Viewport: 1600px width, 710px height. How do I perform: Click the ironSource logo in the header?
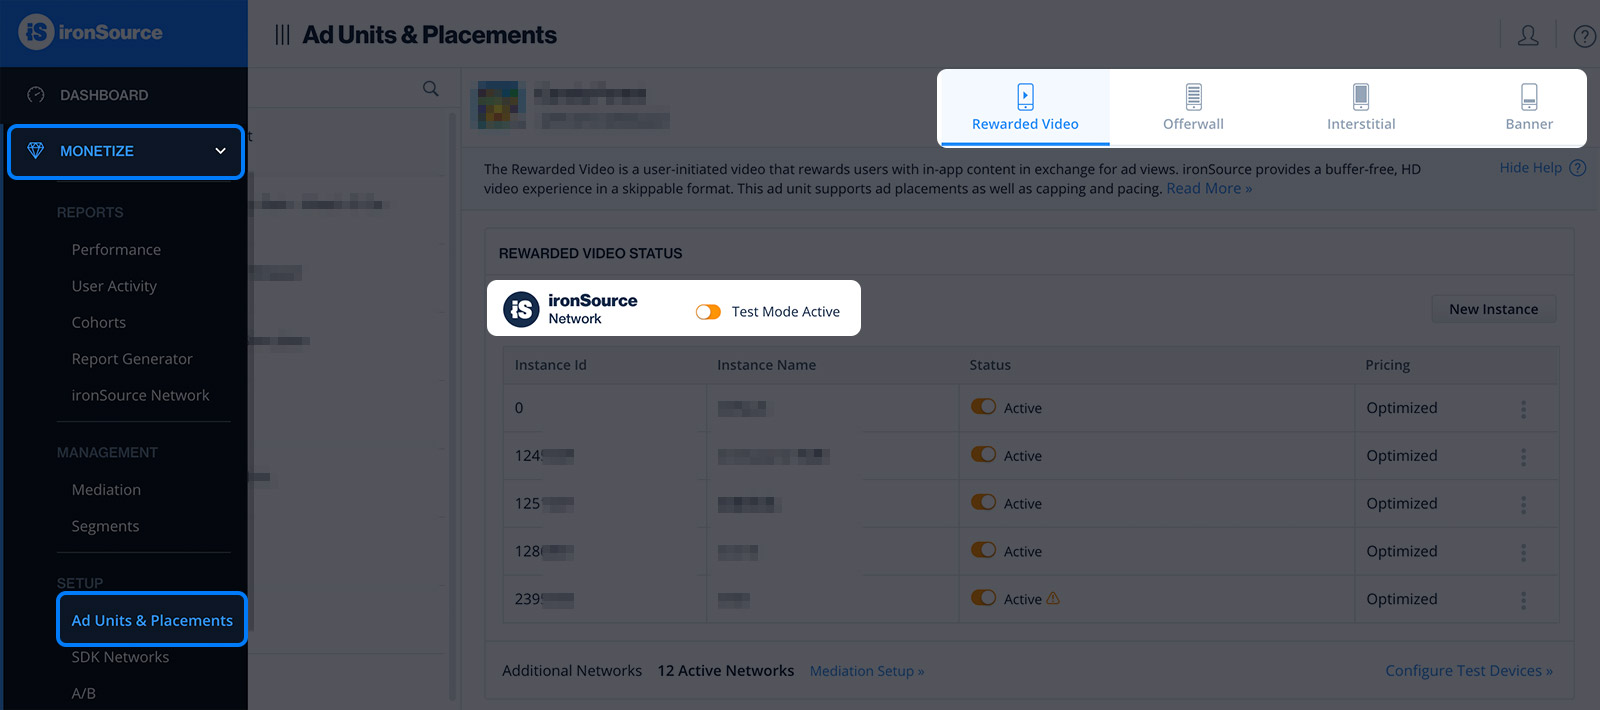[90, 32]
